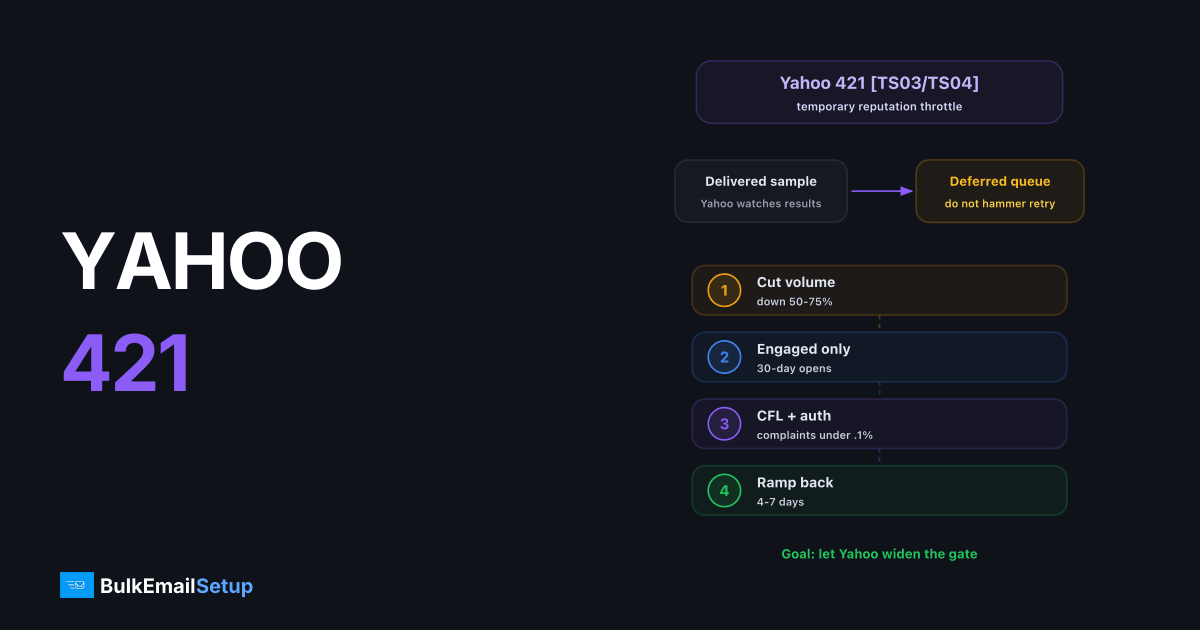This screenshot has height=630, width=1200.
Task: Click the 'Engaged only' step title
Action: (804, 349)
